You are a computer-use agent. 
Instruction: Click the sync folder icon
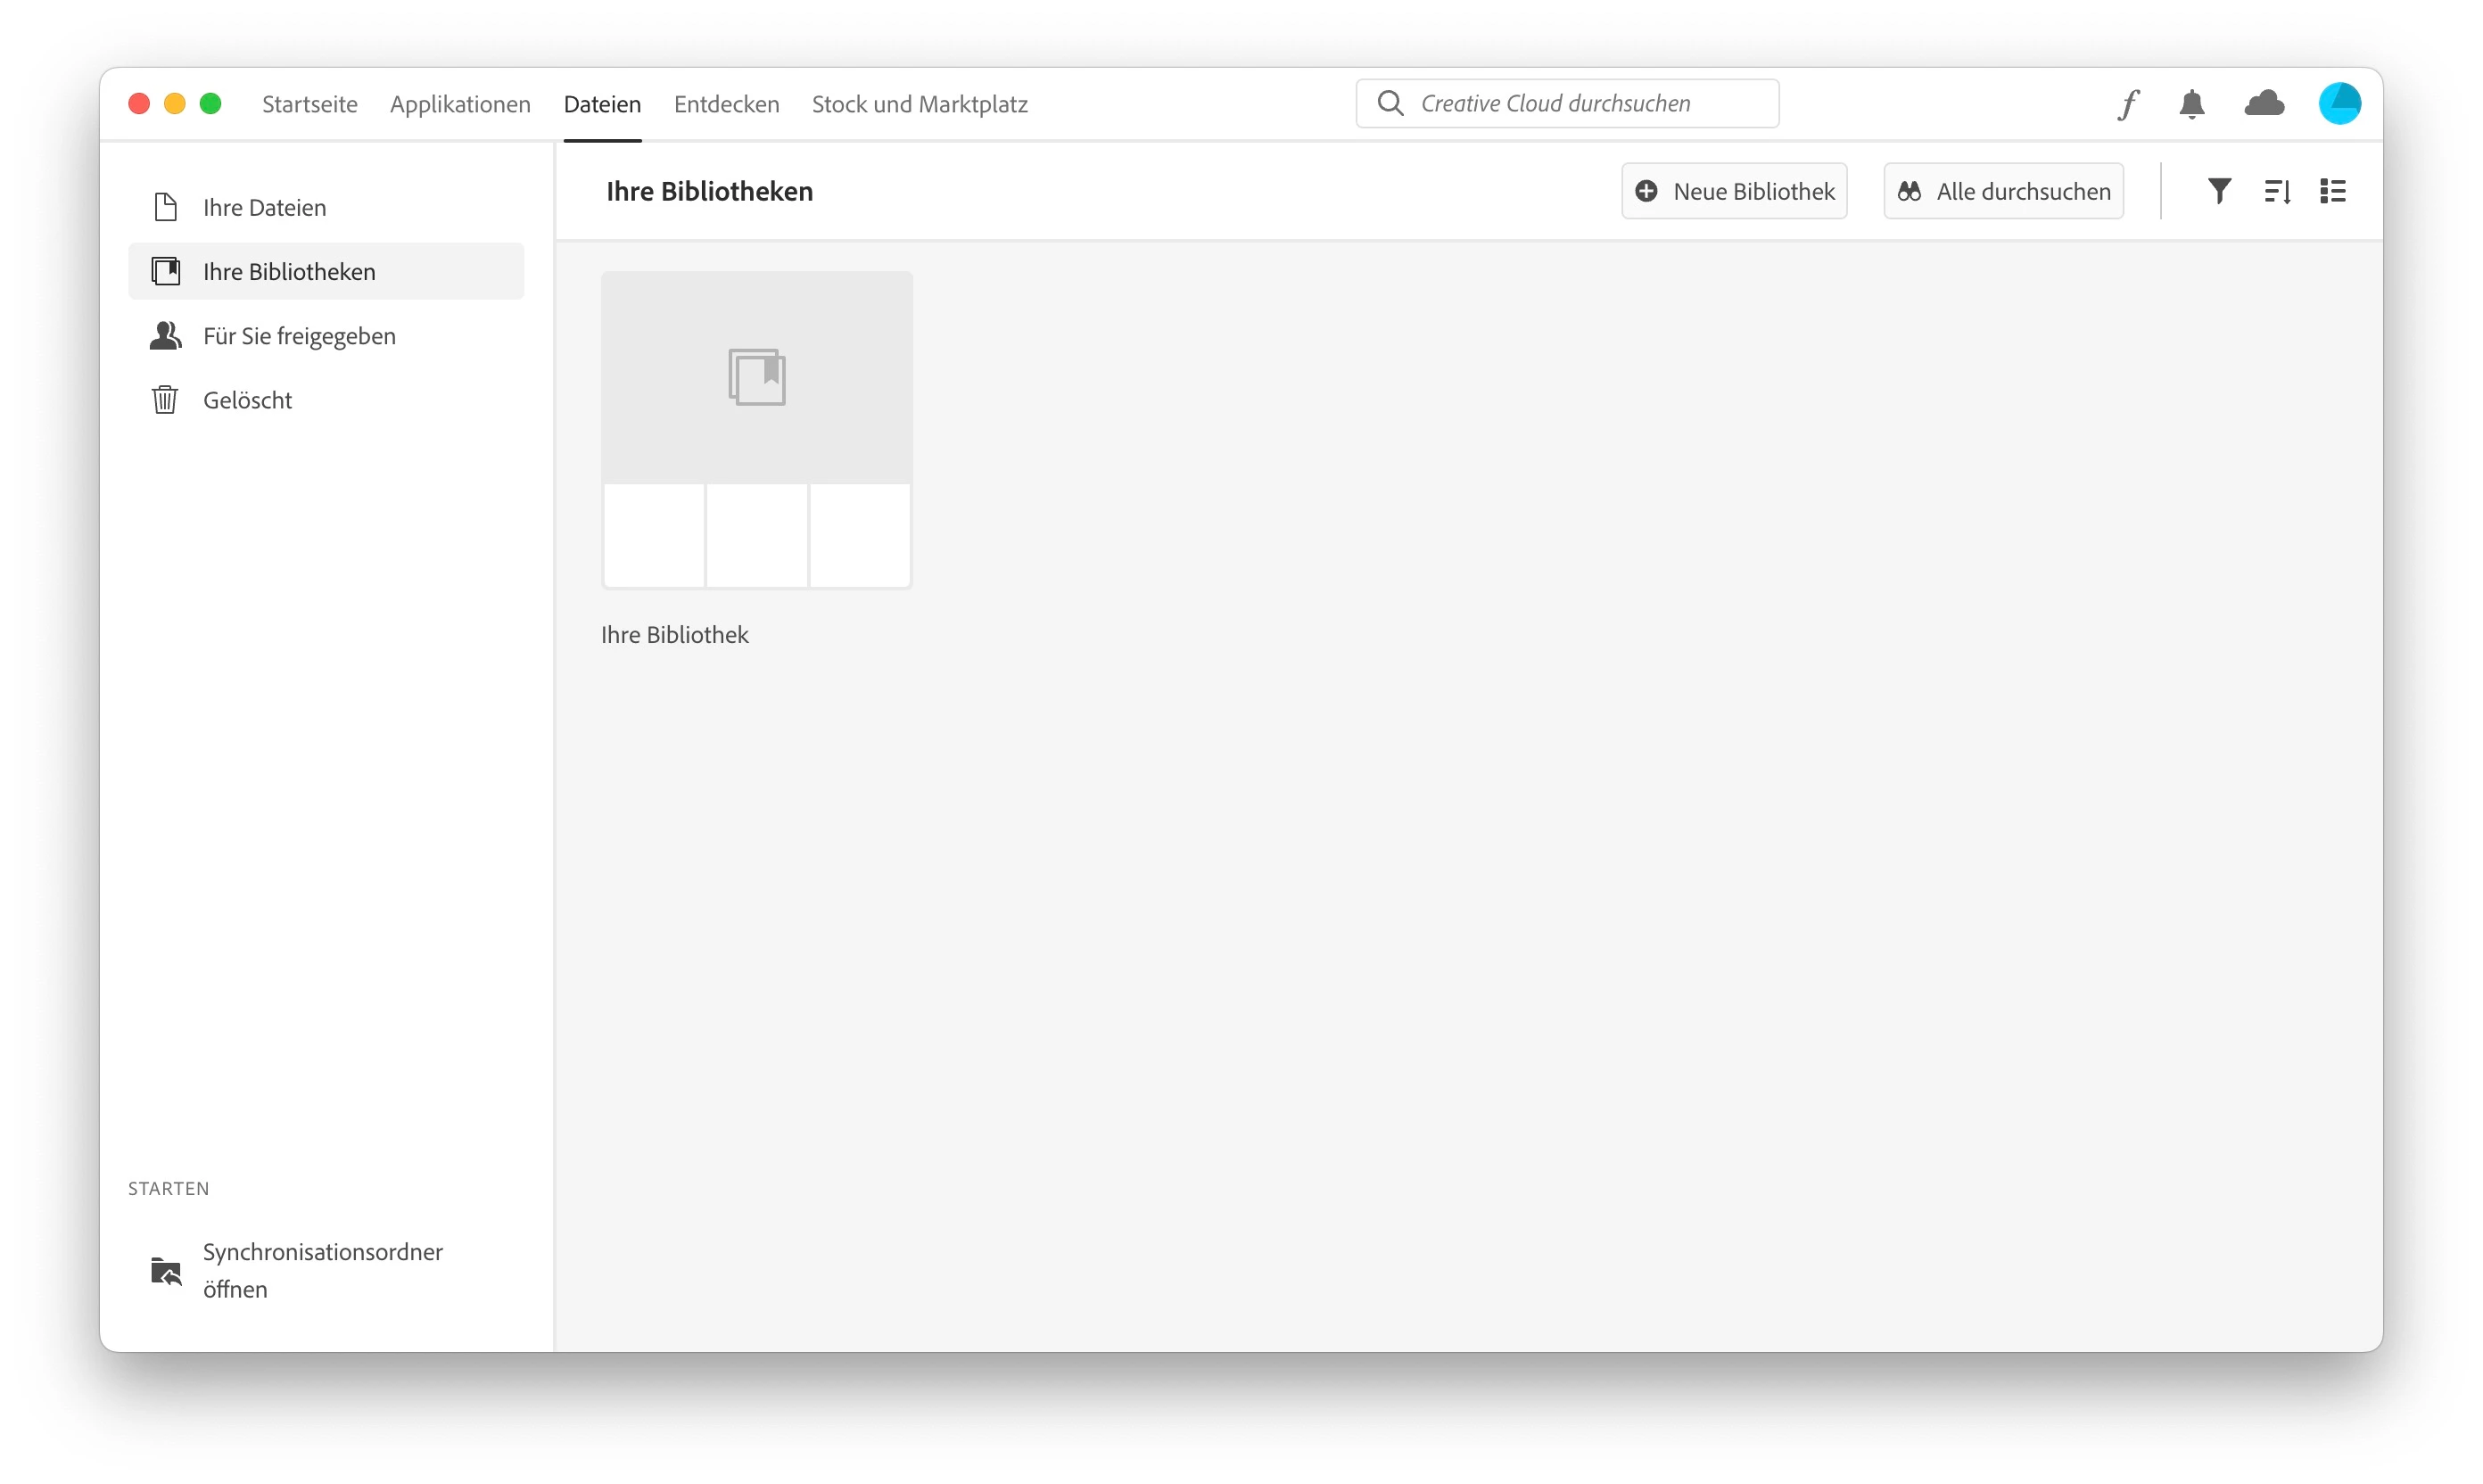[165, 1271]
